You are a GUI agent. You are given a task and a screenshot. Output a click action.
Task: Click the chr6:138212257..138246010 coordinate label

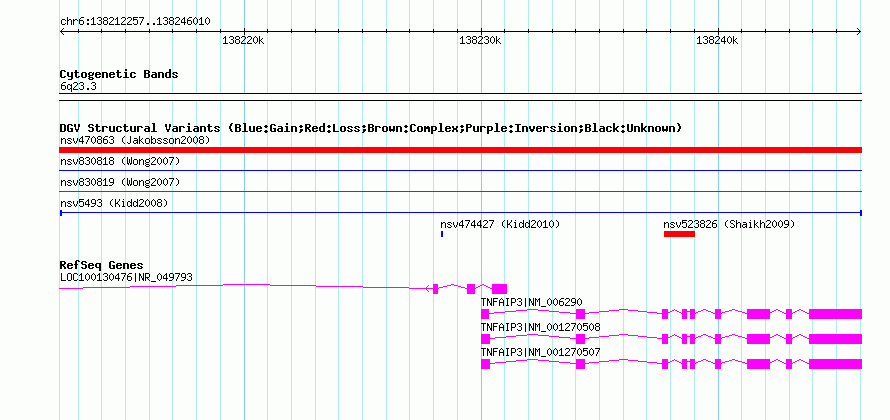[x=135, y=22]
